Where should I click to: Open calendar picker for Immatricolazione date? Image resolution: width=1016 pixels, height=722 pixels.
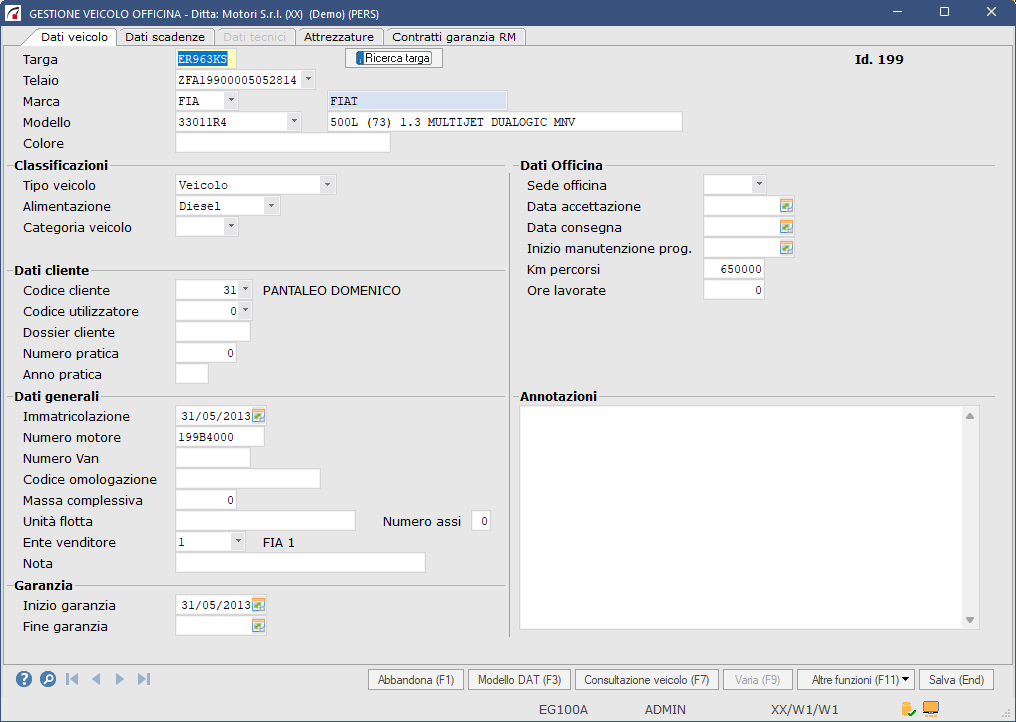click(x=258, y=416)
